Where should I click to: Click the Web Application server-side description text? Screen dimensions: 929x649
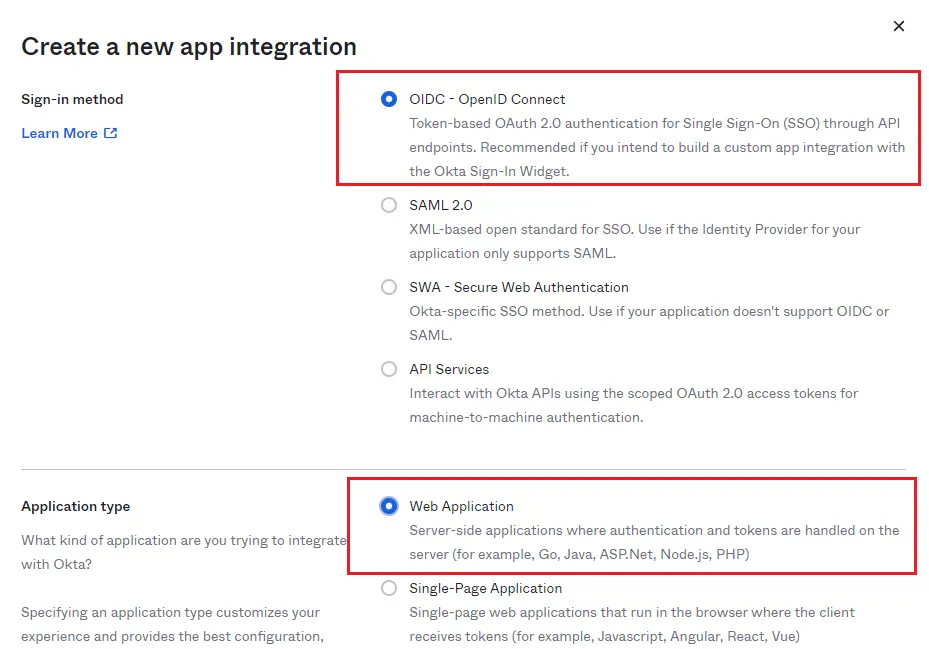pos(653,541)
